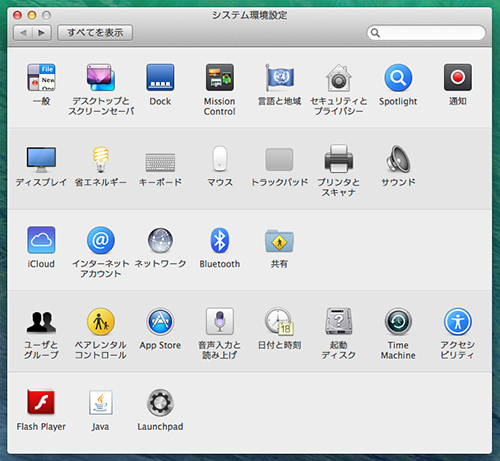Open 省エネルギー light bulb icon
Viewport: 500px width, 461px height.
pos(101,159)
